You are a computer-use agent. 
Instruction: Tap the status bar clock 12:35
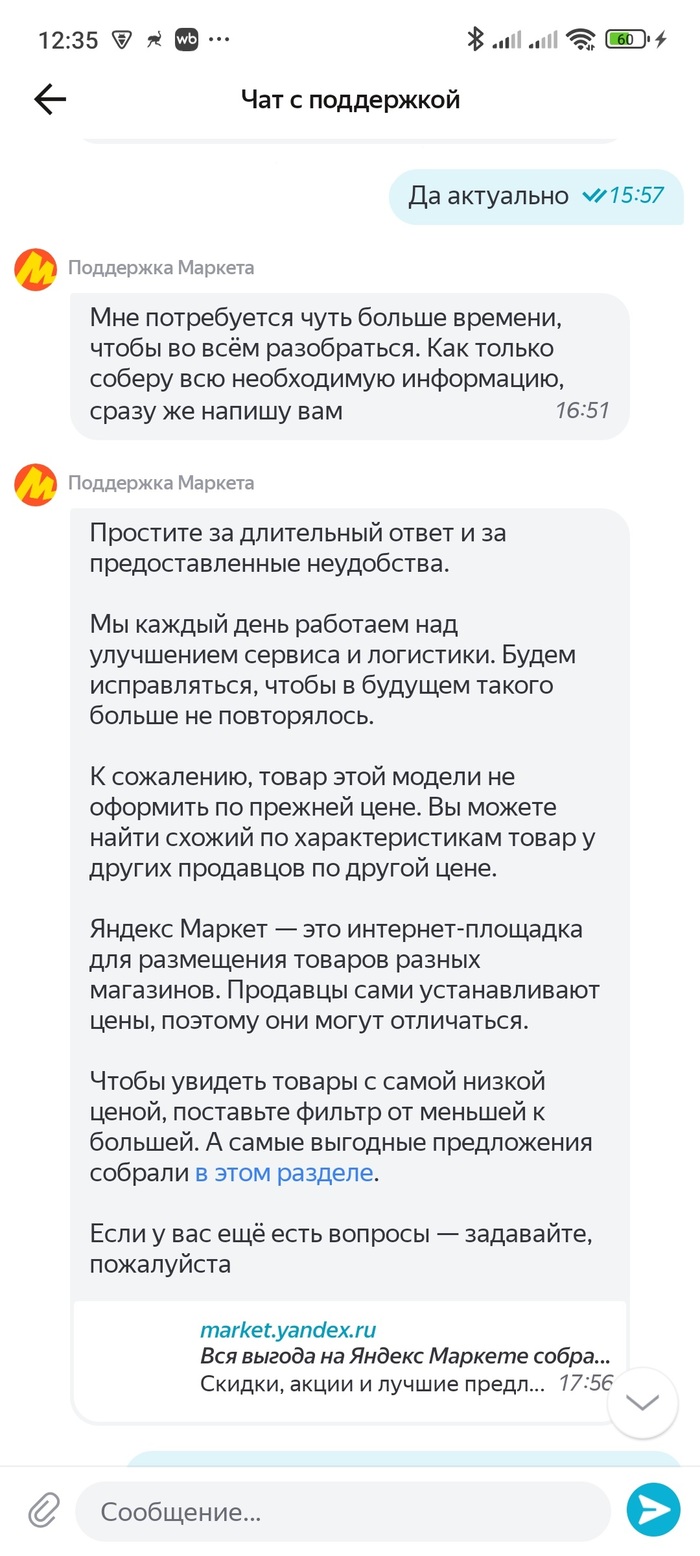click(68, 40)
